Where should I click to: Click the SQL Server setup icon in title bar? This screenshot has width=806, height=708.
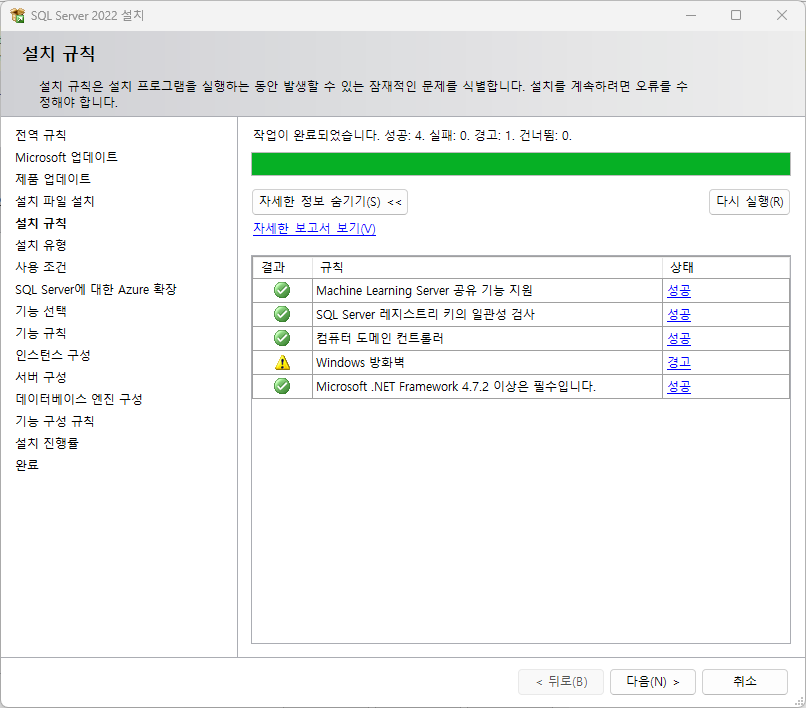coord(17,15)
